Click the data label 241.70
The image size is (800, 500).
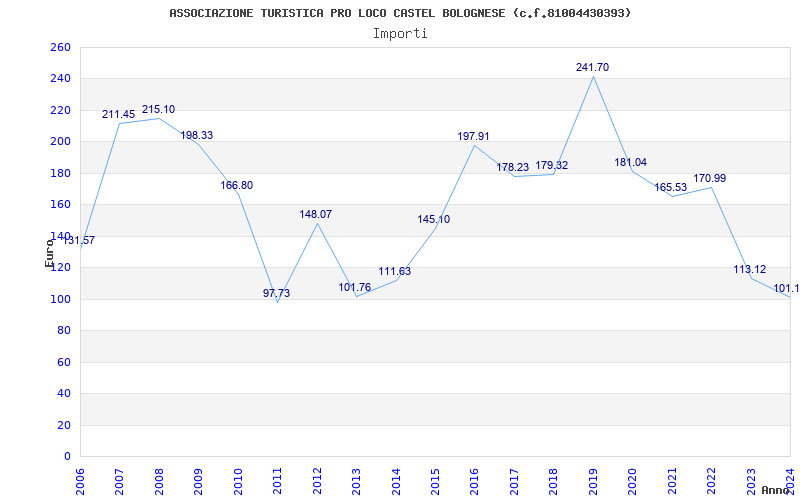(x=592, y=67)
